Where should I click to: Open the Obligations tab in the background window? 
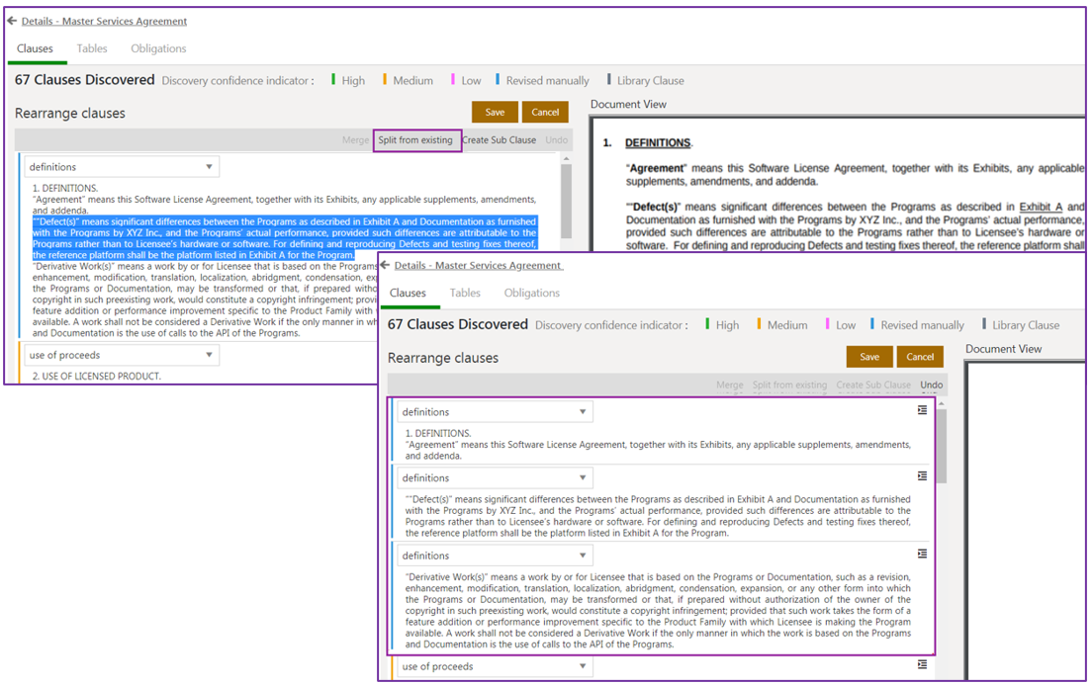click(158, 48)
